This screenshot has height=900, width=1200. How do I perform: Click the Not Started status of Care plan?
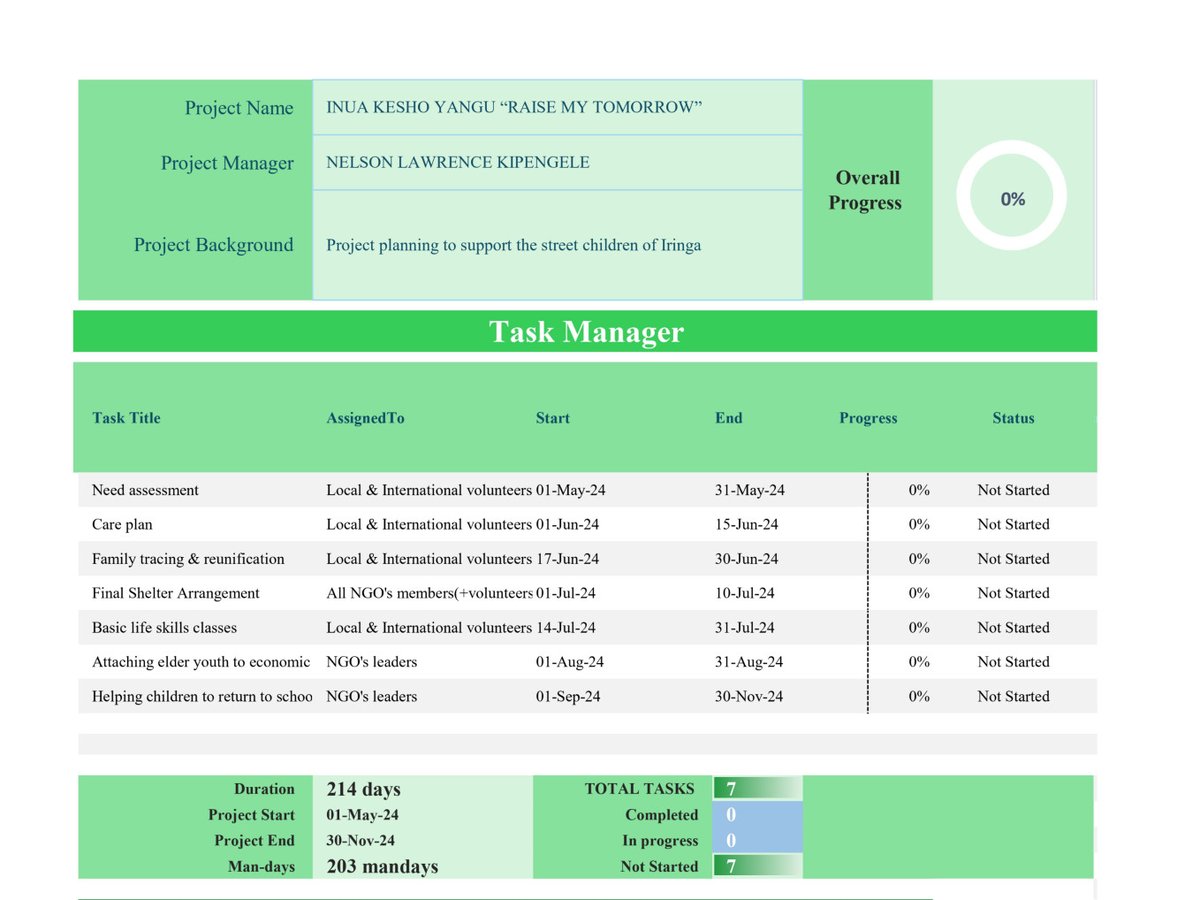click(1013, 524)
